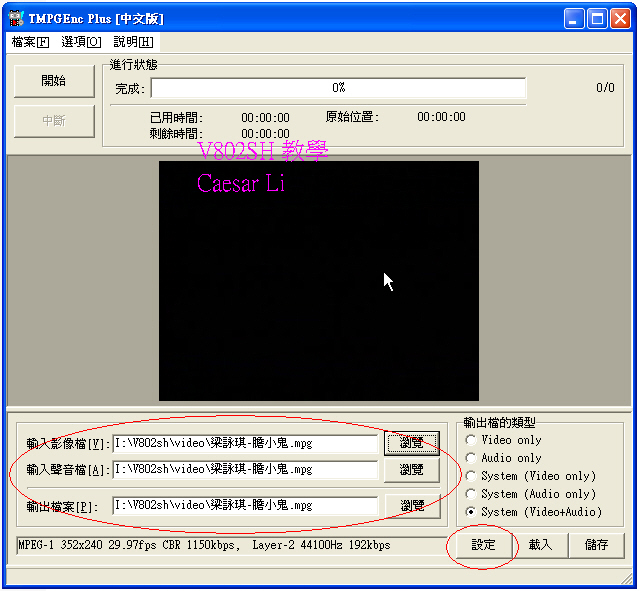Click the 載入 load button
Screen dimensions: 640x591
tap(540, 545)
